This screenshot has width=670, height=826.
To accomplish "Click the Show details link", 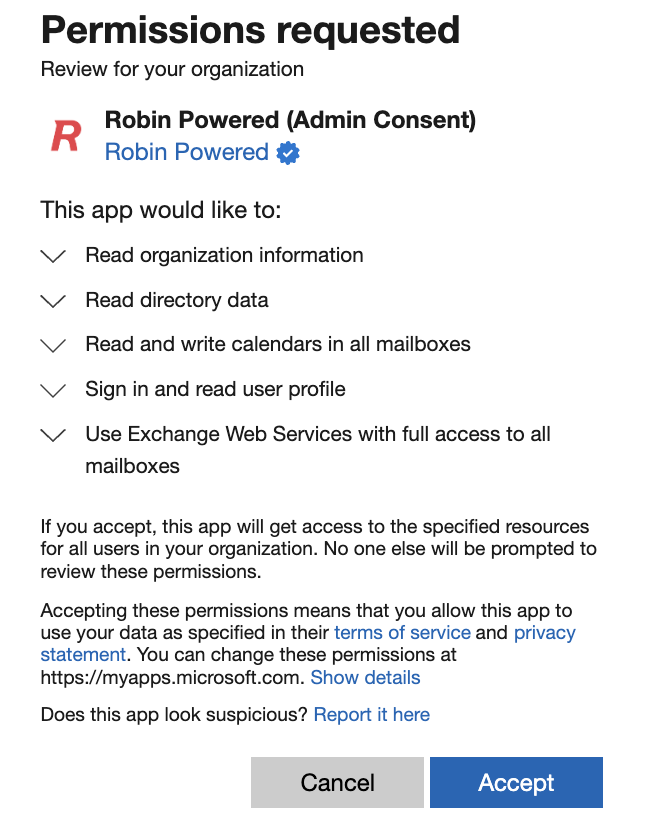I will [x=366, y=677].
